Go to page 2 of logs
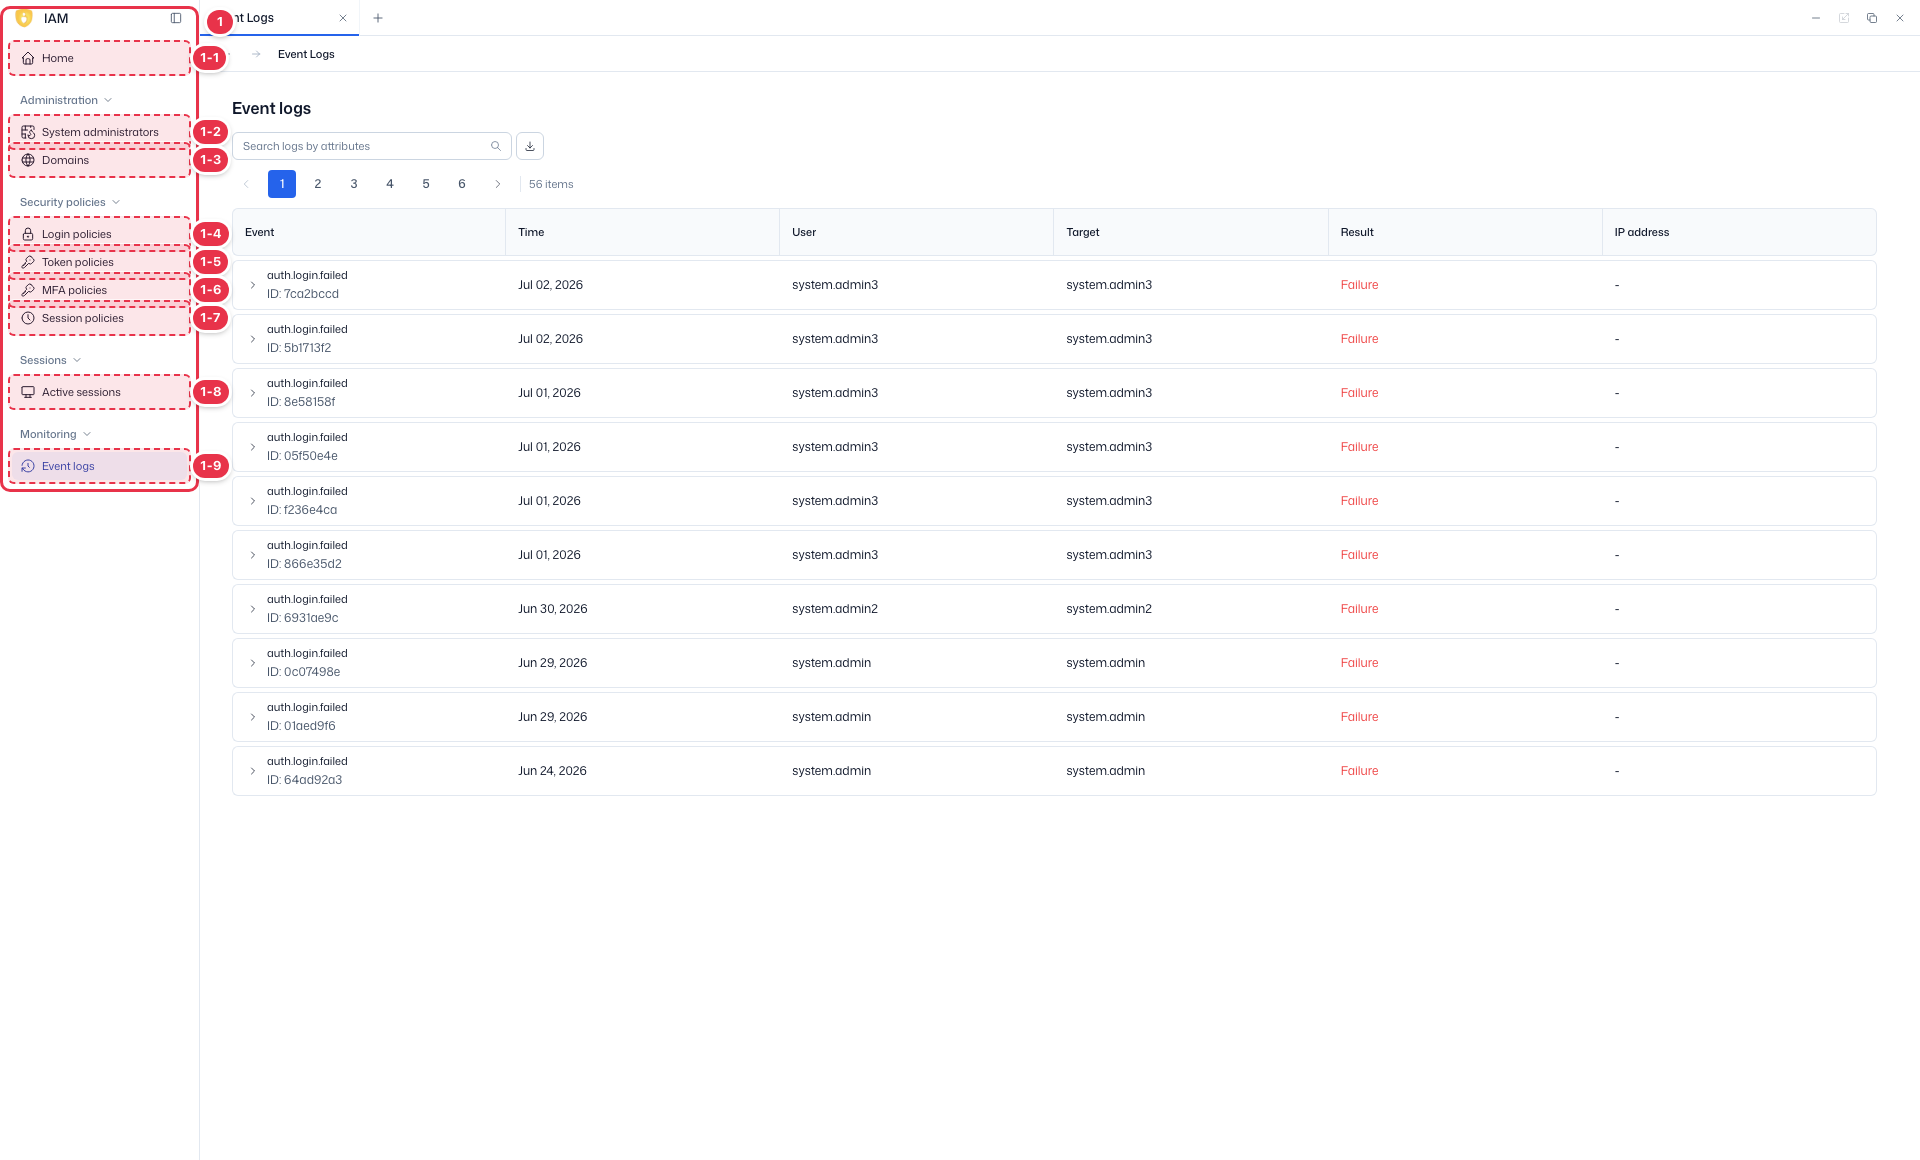The height and width of the screenshot is (1160, 1920). click(x=318, y=184)
